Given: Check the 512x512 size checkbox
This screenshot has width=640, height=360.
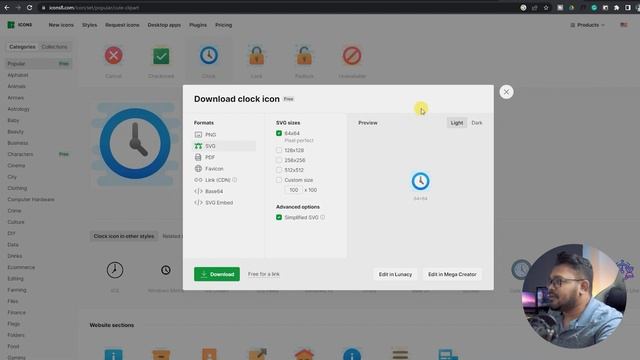Looking at the screenshot, I should point(279,170).
